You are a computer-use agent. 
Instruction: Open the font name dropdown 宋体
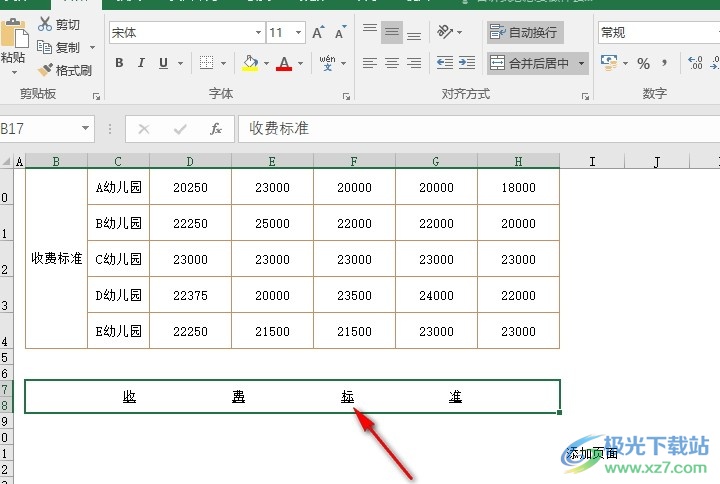pos(258,33)
